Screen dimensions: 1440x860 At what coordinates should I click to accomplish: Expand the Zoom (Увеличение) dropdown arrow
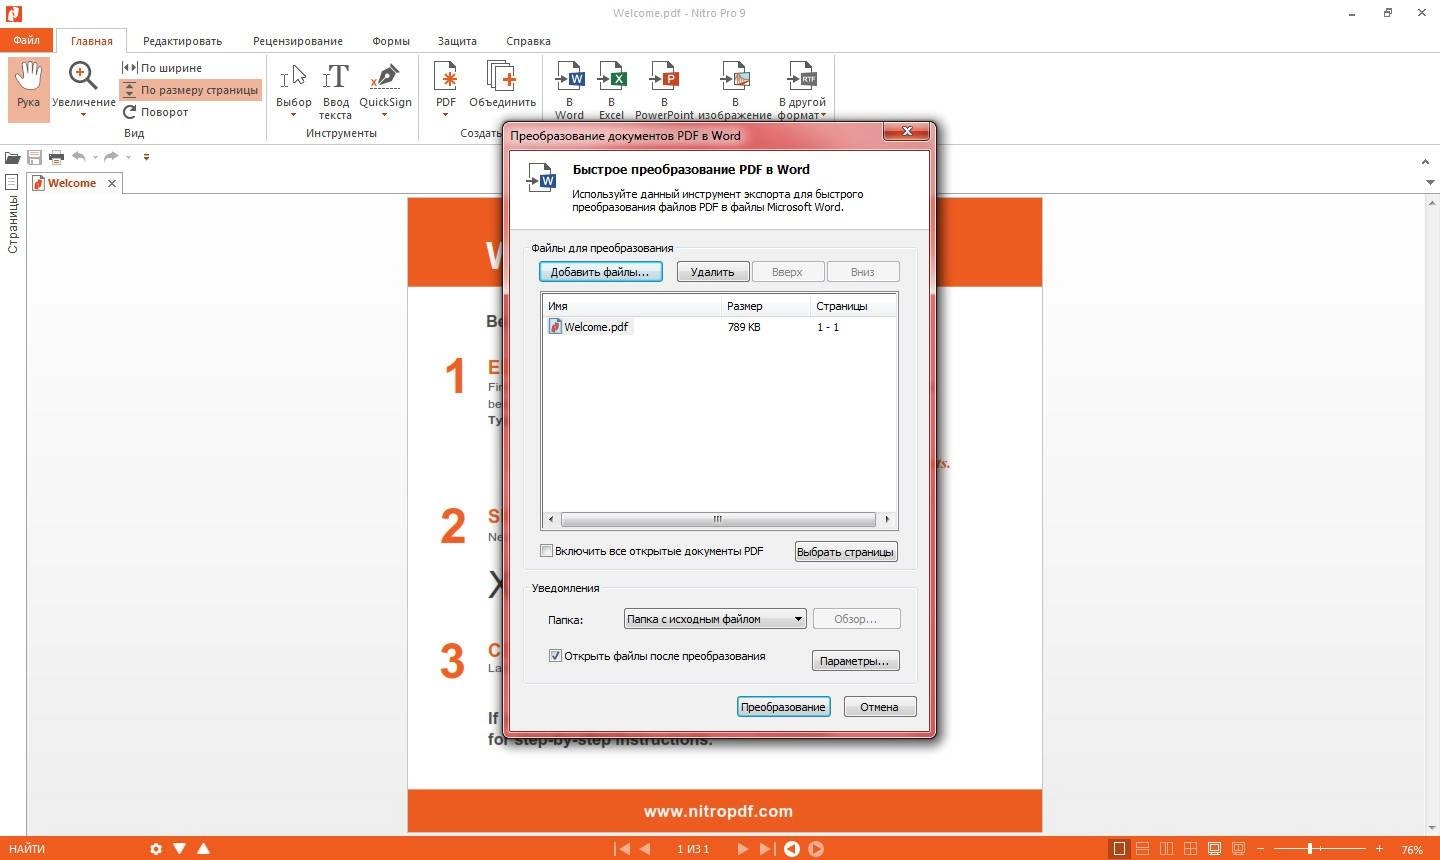tap(83, 115)
